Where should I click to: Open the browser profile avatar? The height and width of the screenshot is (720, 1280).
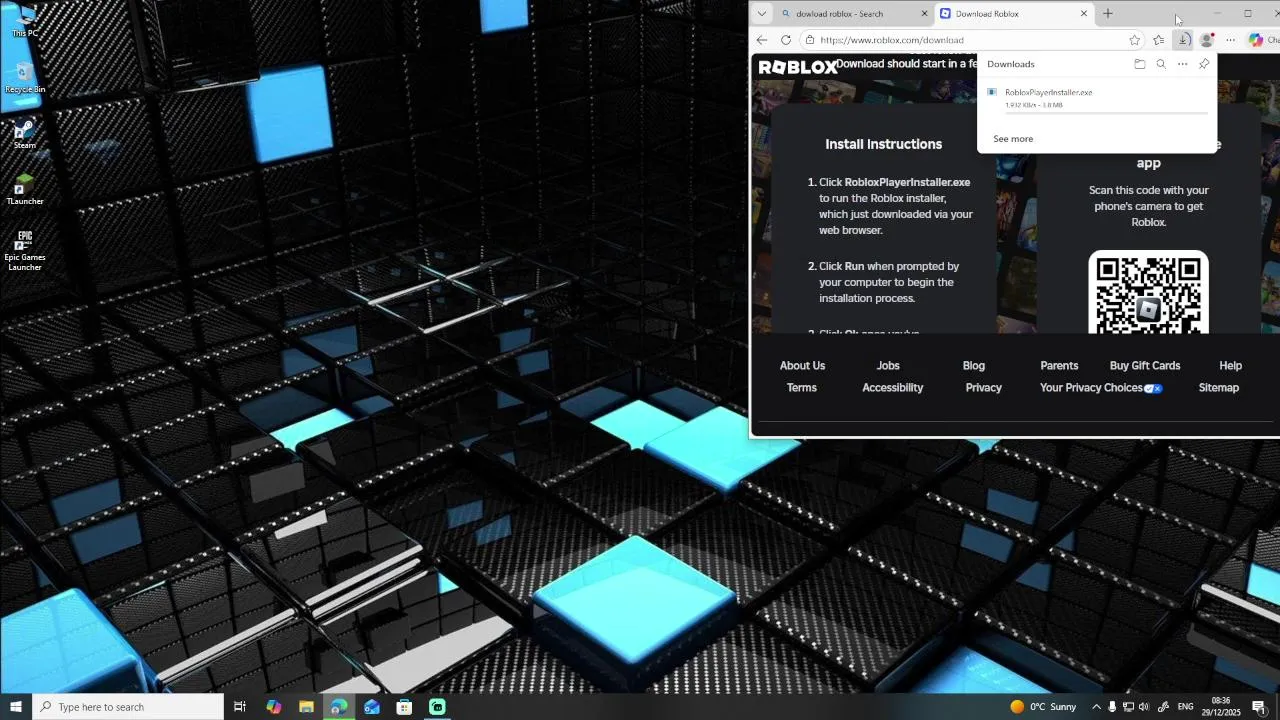click(x=1207, y=40)
